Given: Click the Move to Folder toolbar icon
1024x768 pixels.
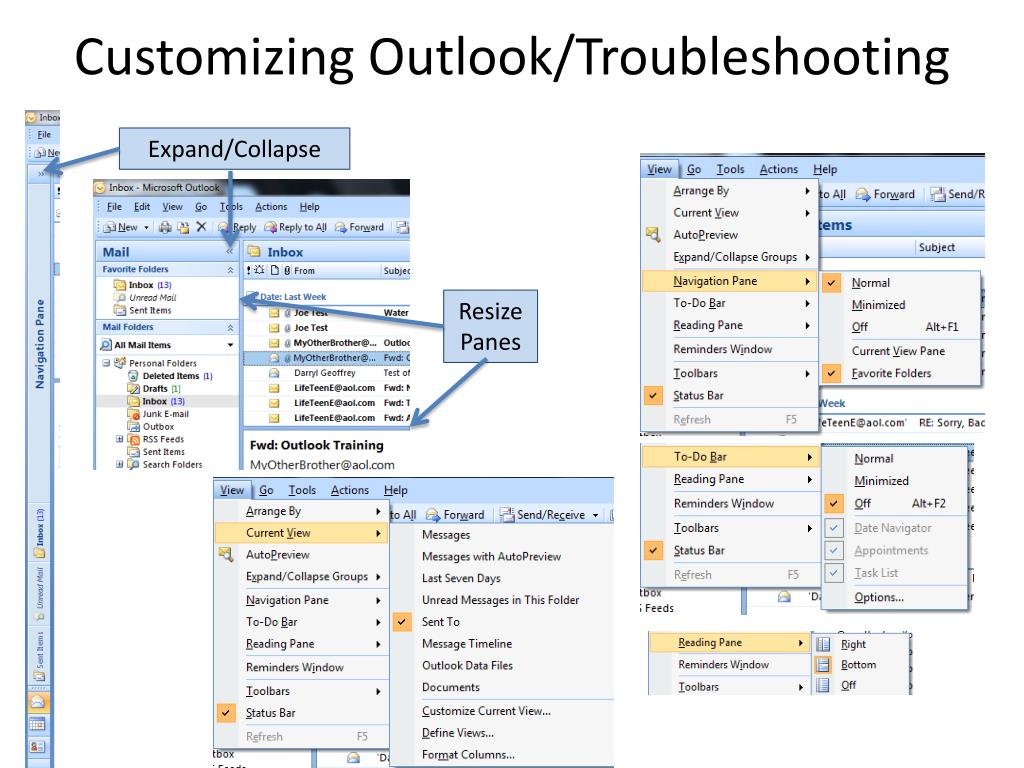Looking at the screenshot, I should pyautogui.click(x=184, y=227).
